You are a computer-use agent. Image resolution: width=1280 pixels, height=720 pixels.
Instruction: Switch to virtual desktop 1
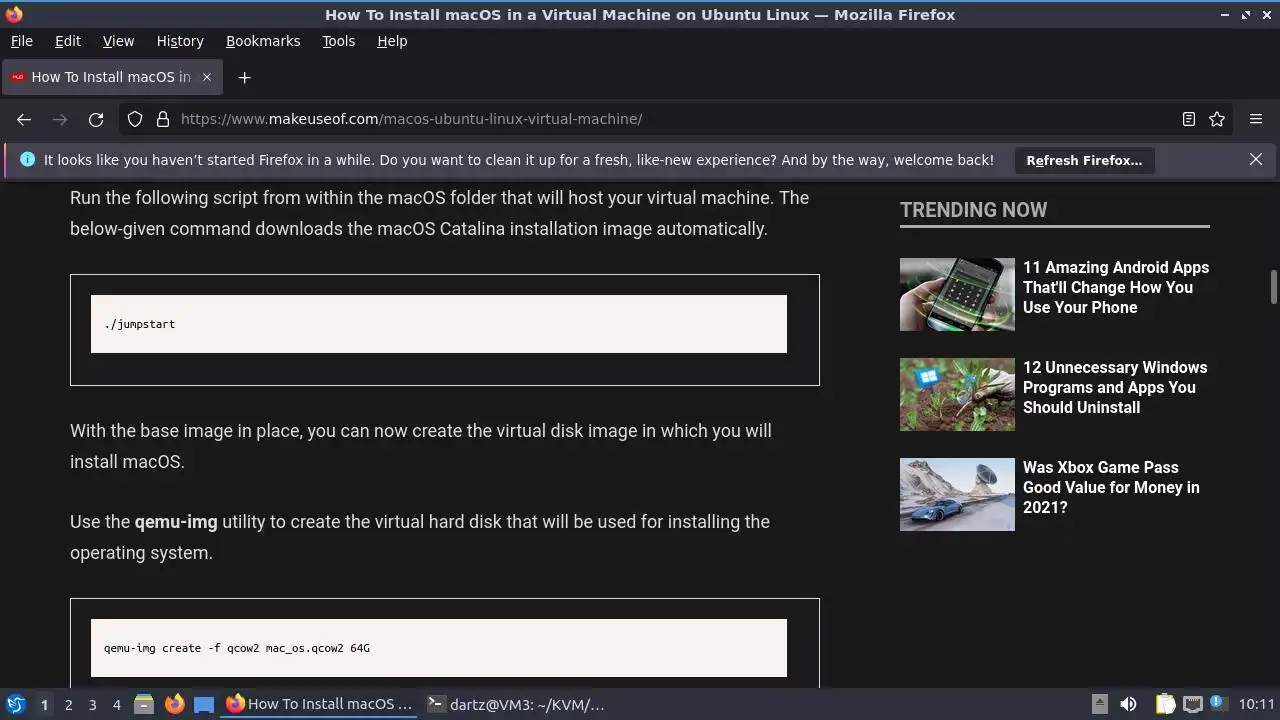tap(44, 705)
